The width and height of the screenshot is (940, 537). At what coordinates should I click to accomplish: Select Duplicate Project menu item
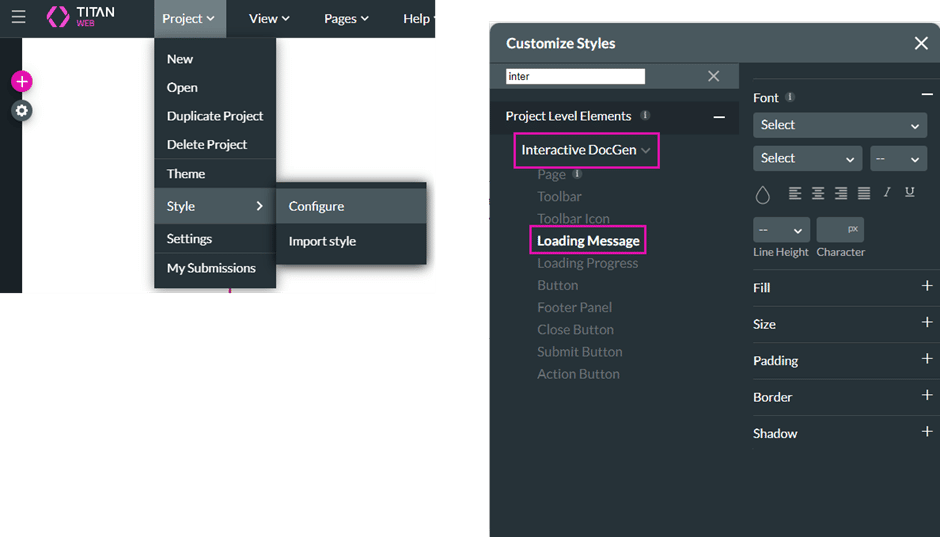pos(215,116)
